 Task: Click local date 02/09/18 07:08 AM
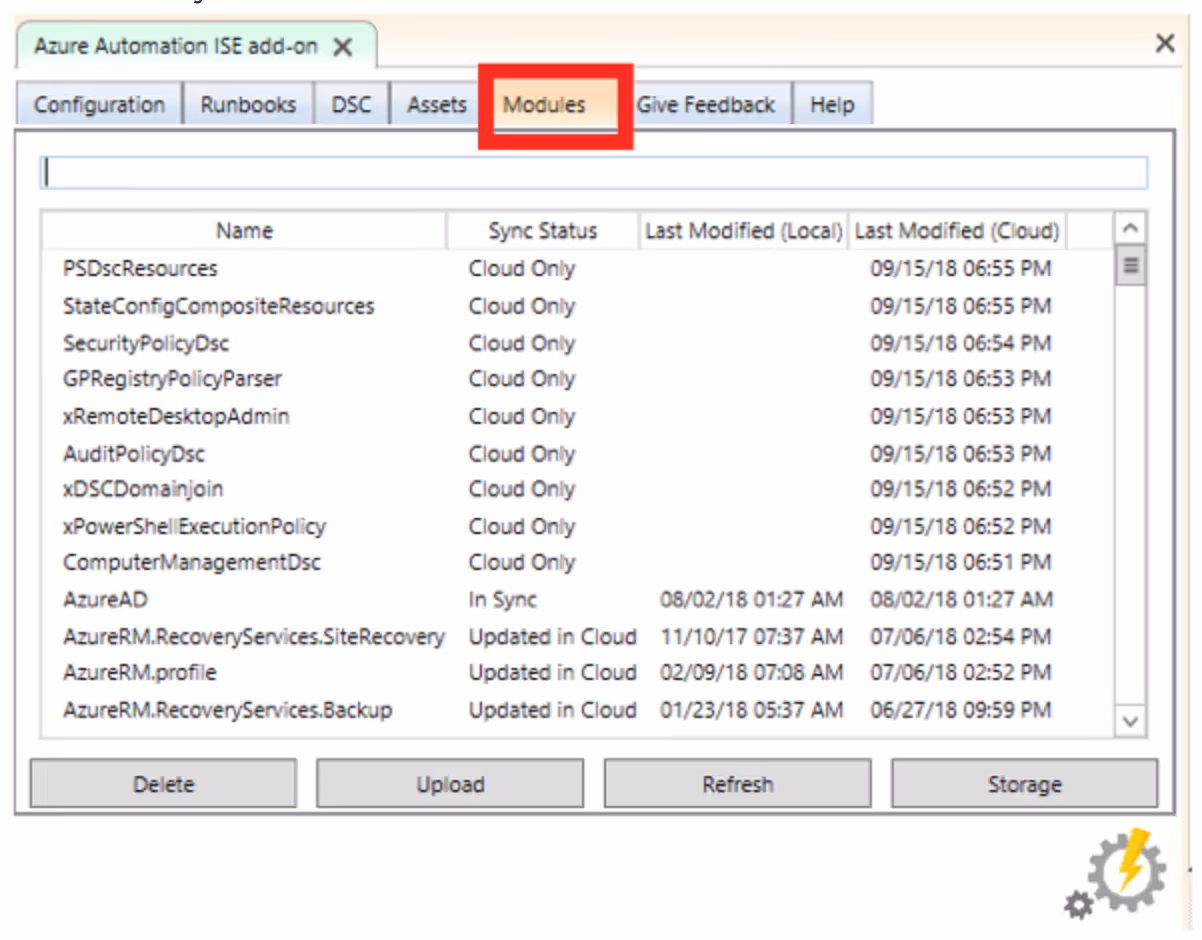[x=751, y=672]
